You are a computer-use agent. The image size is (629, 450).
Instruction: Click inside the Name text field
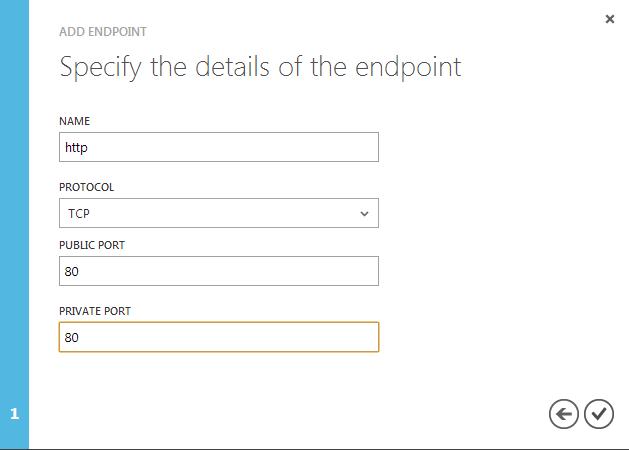[x=218, y=147]
